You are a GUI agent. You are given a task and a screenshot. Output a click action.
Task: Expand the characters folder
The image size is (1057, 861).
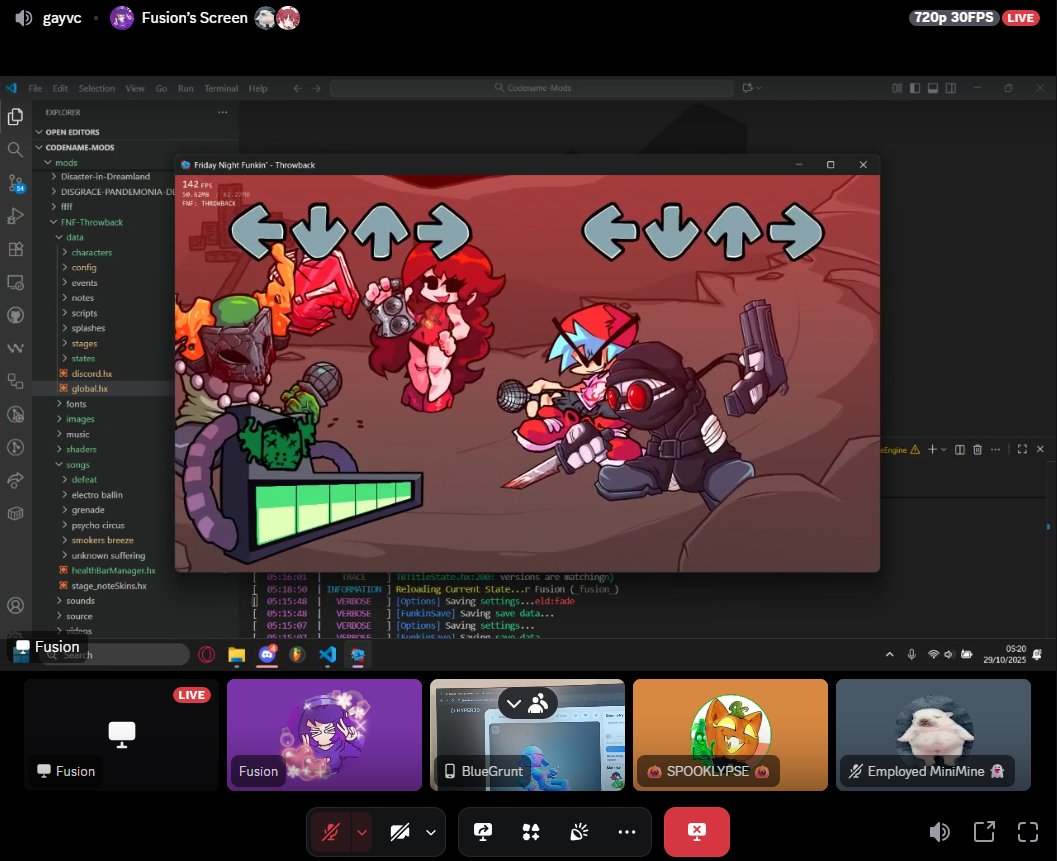click(x=91, y=252)
